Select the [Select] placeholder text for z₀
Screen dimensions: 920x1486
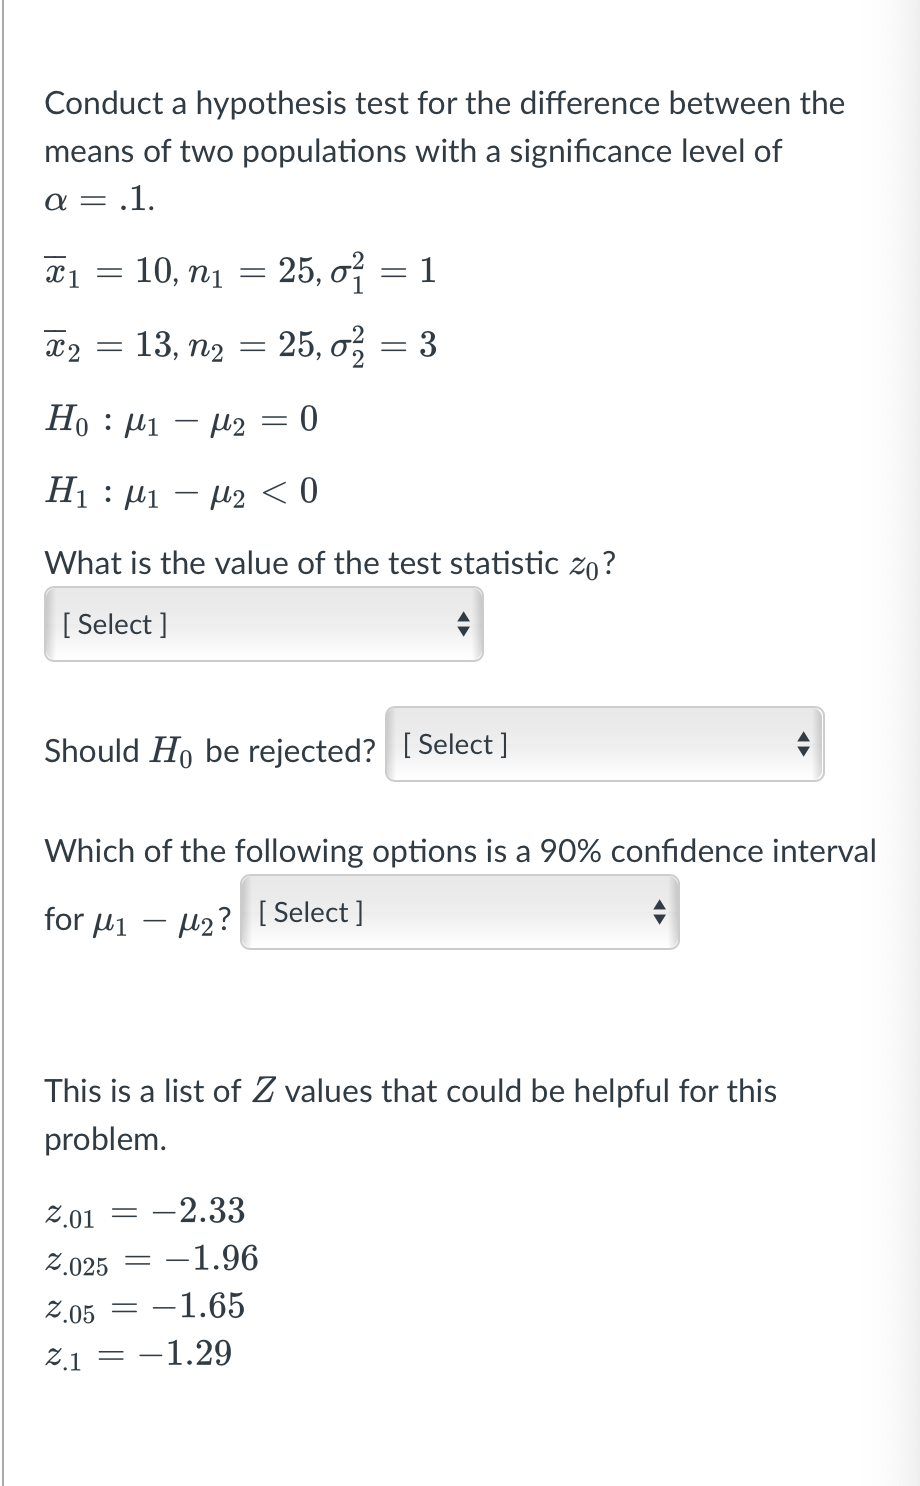(x=113, y=624)
